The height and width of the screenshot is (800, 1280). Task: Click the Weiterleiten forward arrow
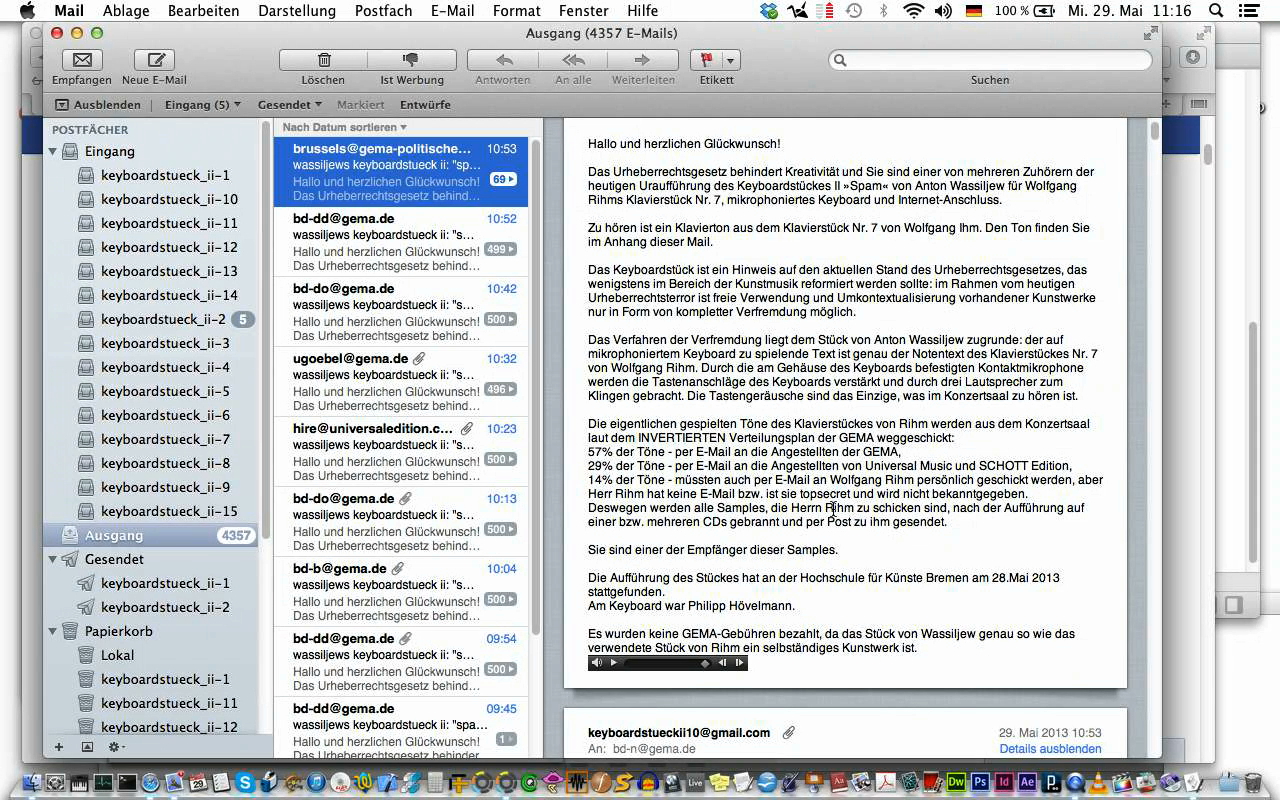tap(643, 60)
